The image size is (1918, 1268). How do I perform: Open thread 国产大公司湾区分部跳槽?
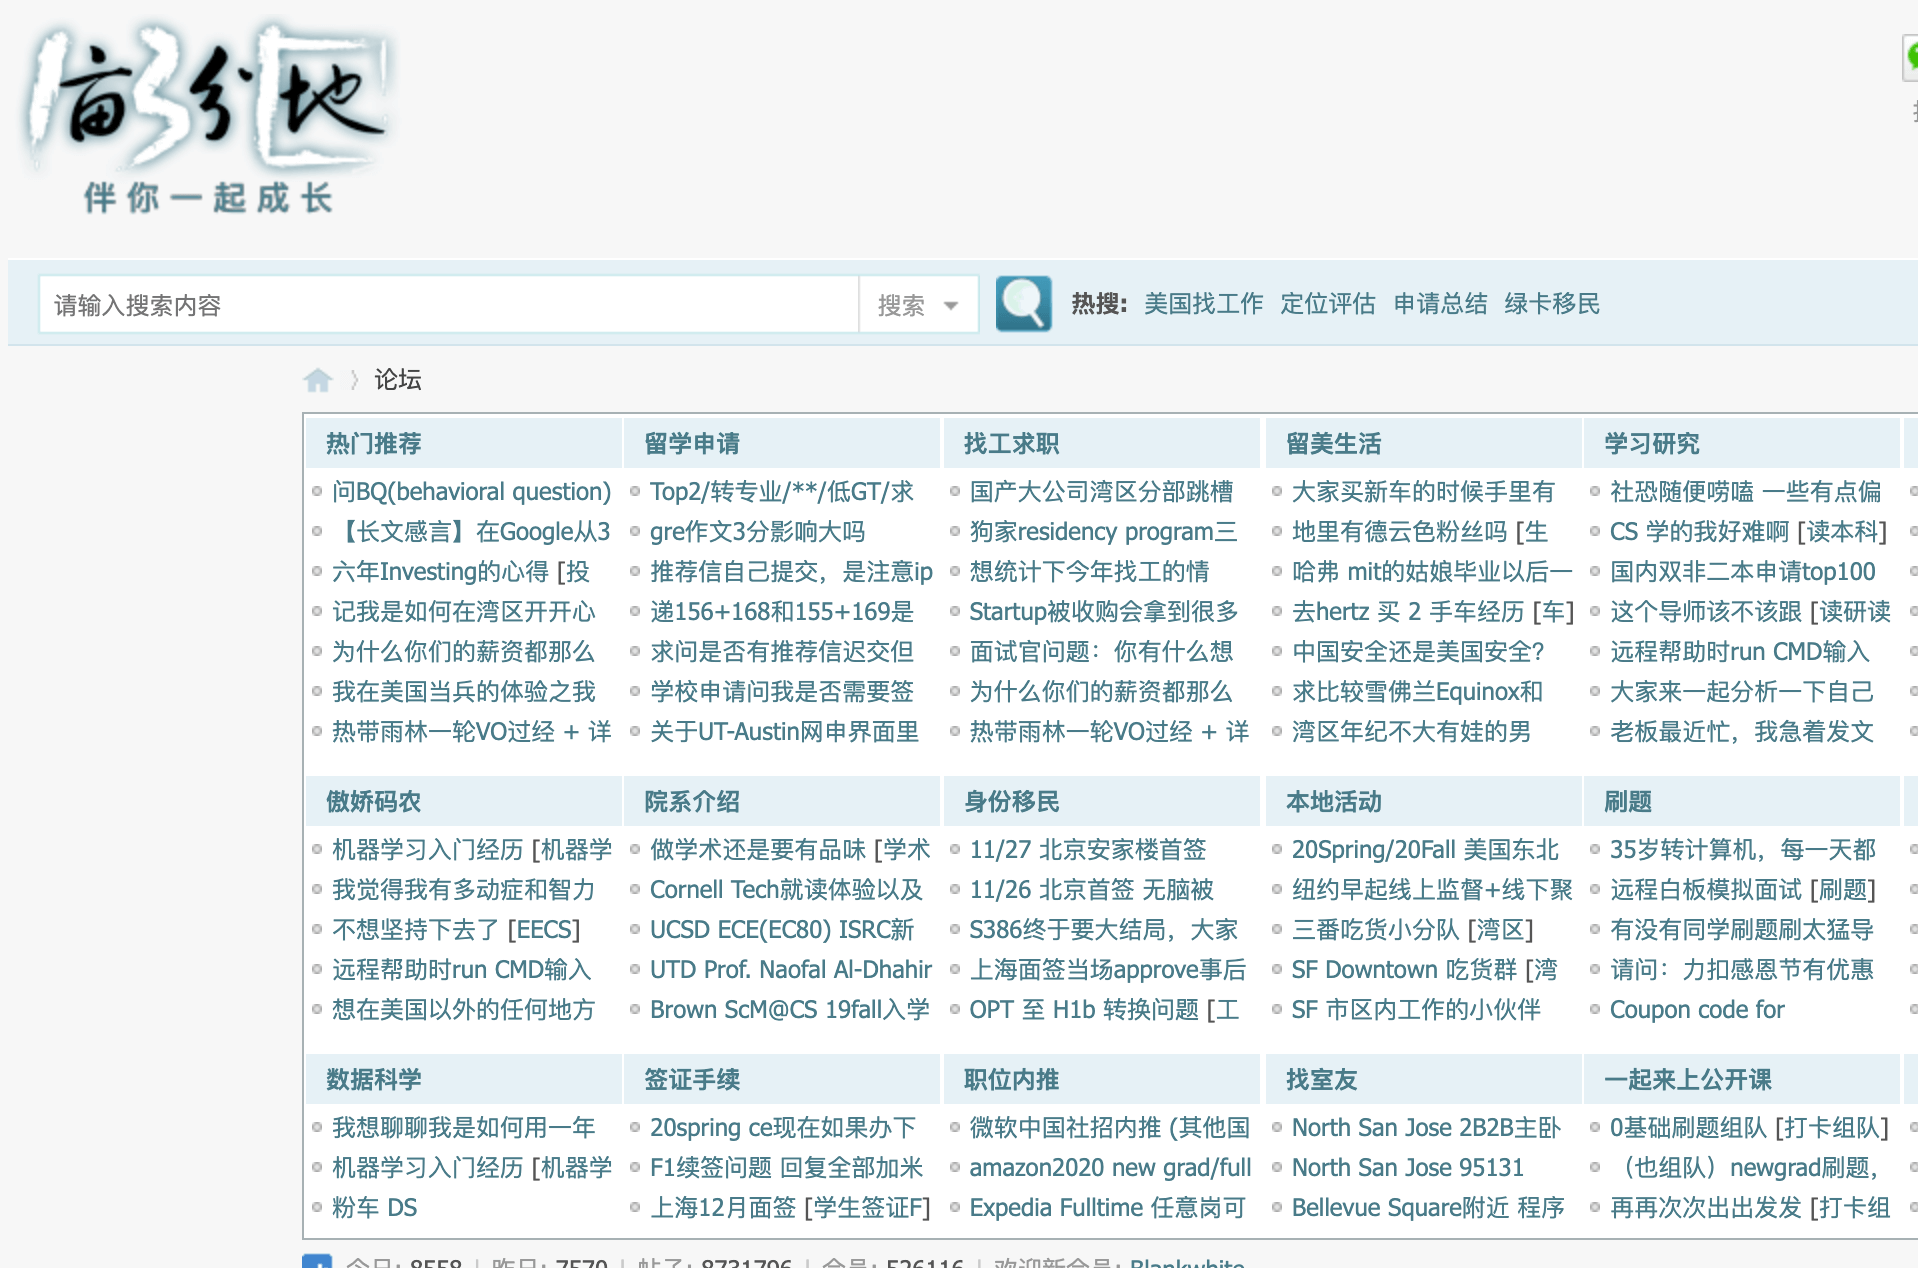(1101, 491)
